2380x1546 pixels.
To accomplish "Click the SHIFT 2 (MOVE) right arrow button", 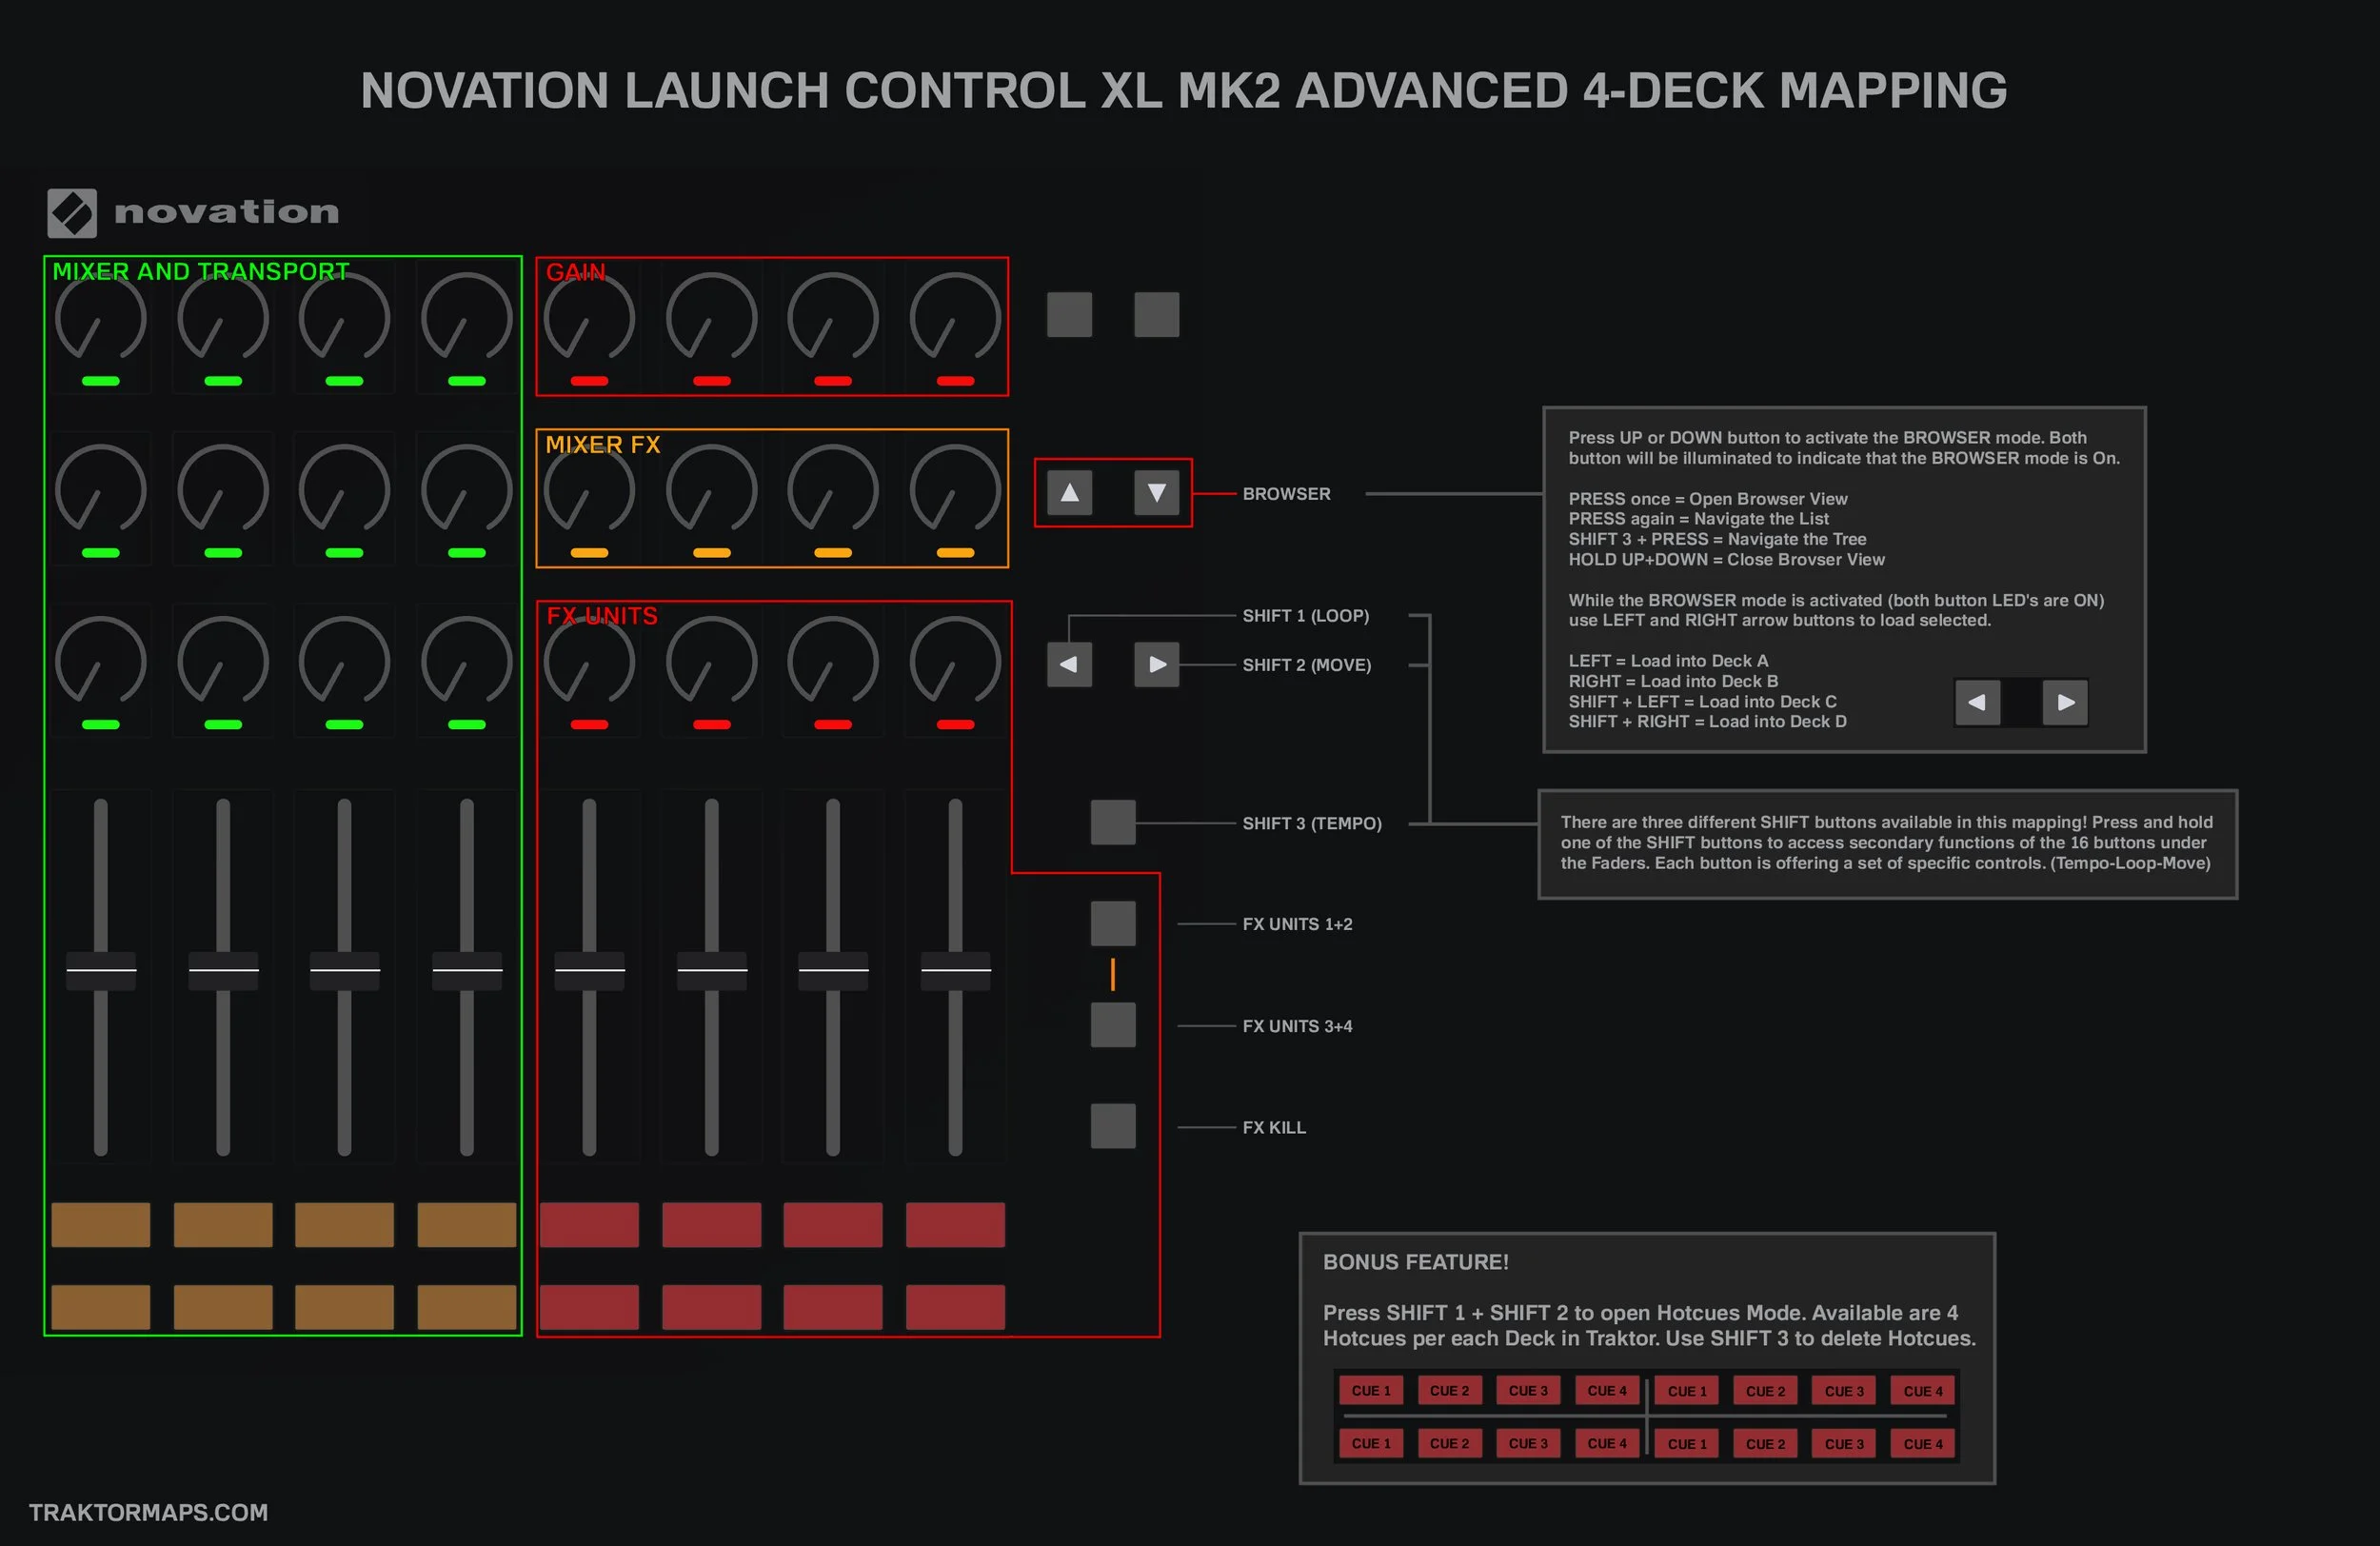I will (x=1156, y=665).
